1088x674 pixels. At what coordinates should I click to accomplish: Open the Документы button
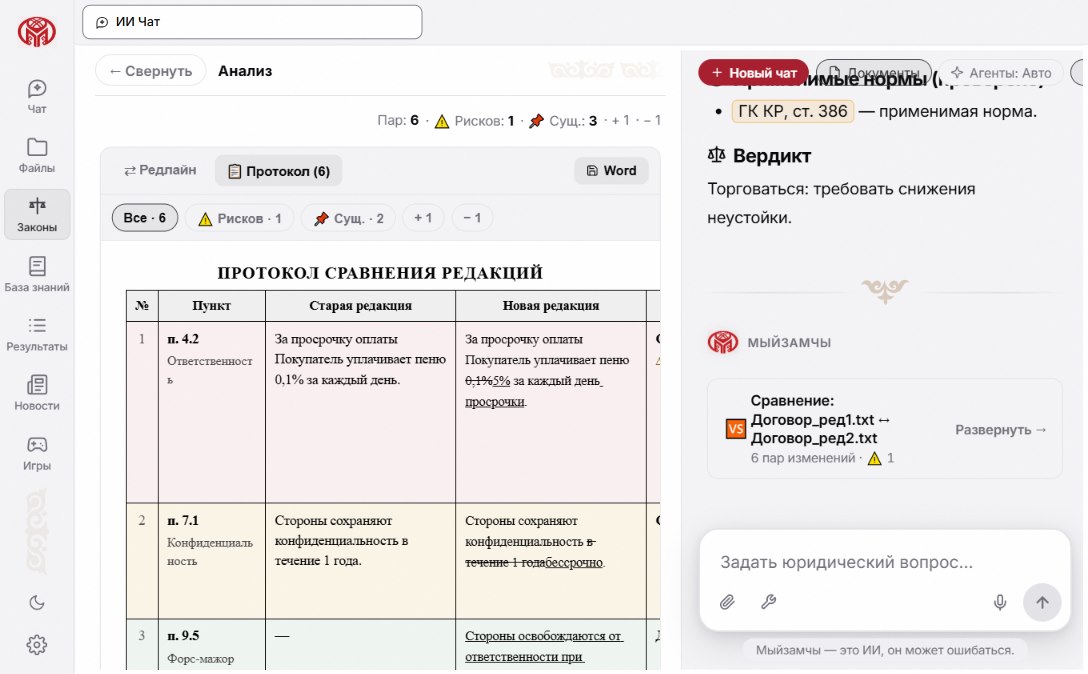(874, 73)
